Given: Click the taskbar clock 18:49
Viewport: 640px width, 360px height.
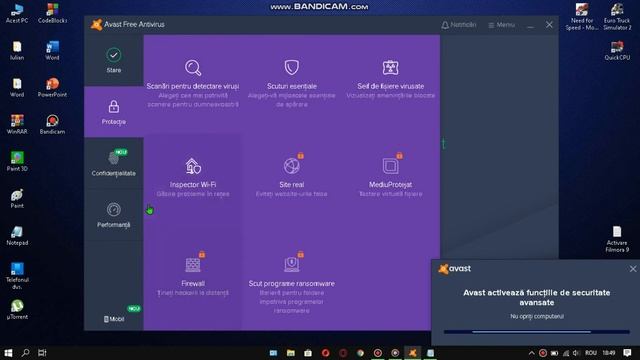Looking at the screenshot, I should pyautogui.click(x=609, y=353).
